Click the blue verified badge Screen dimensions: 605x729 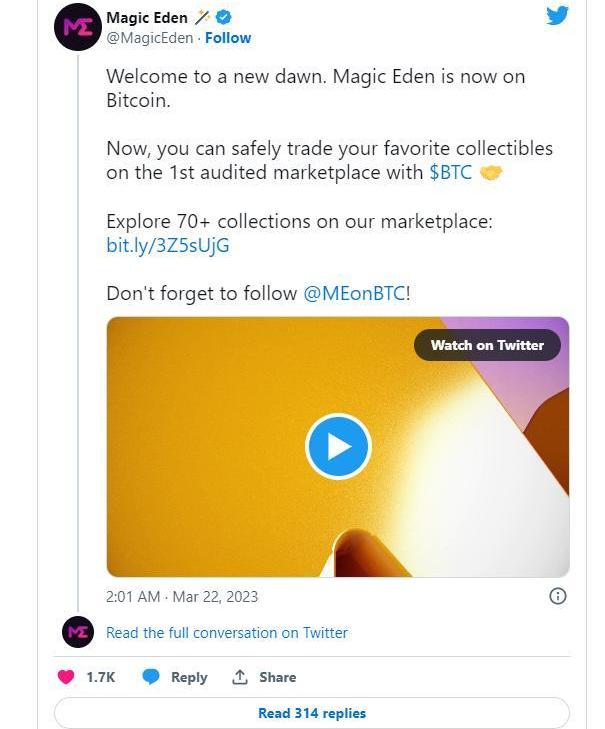pyautogui.click(x=226, y=17)
